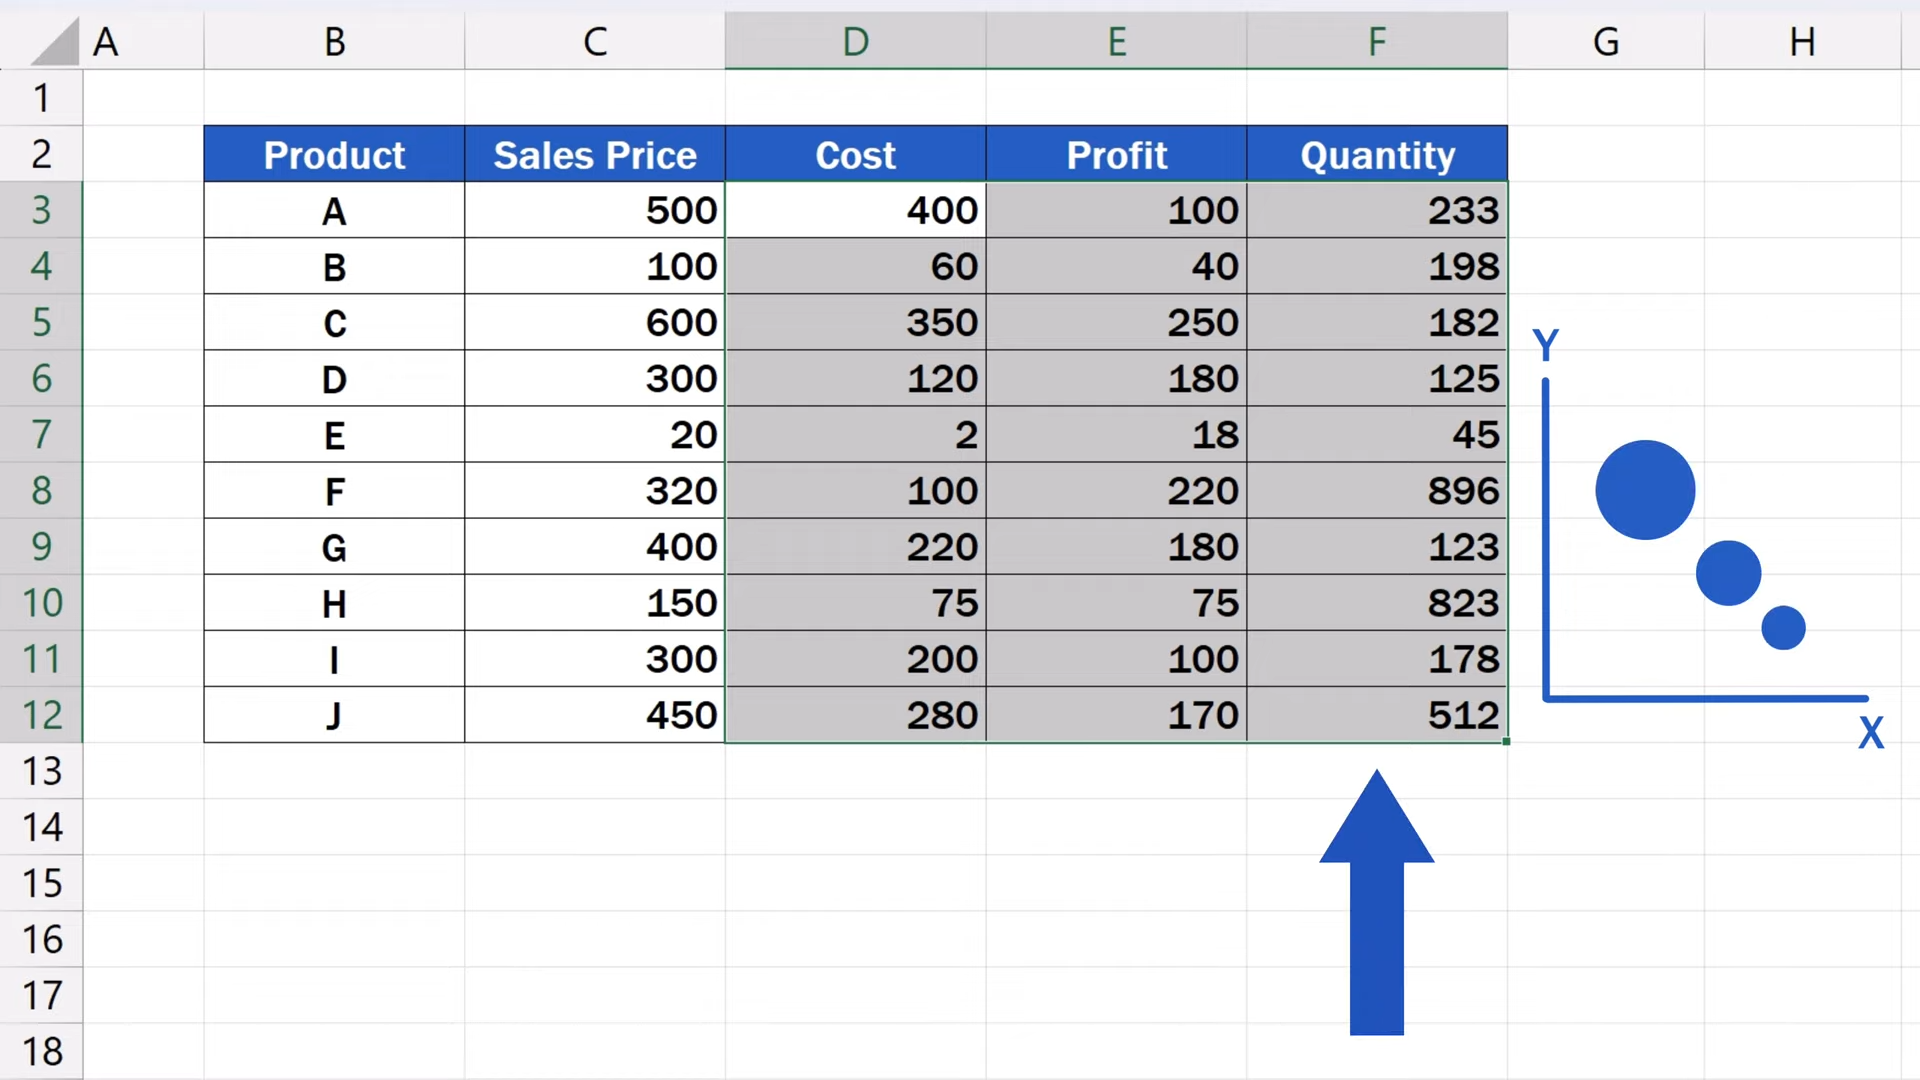Select row number 12

point(41,715)
